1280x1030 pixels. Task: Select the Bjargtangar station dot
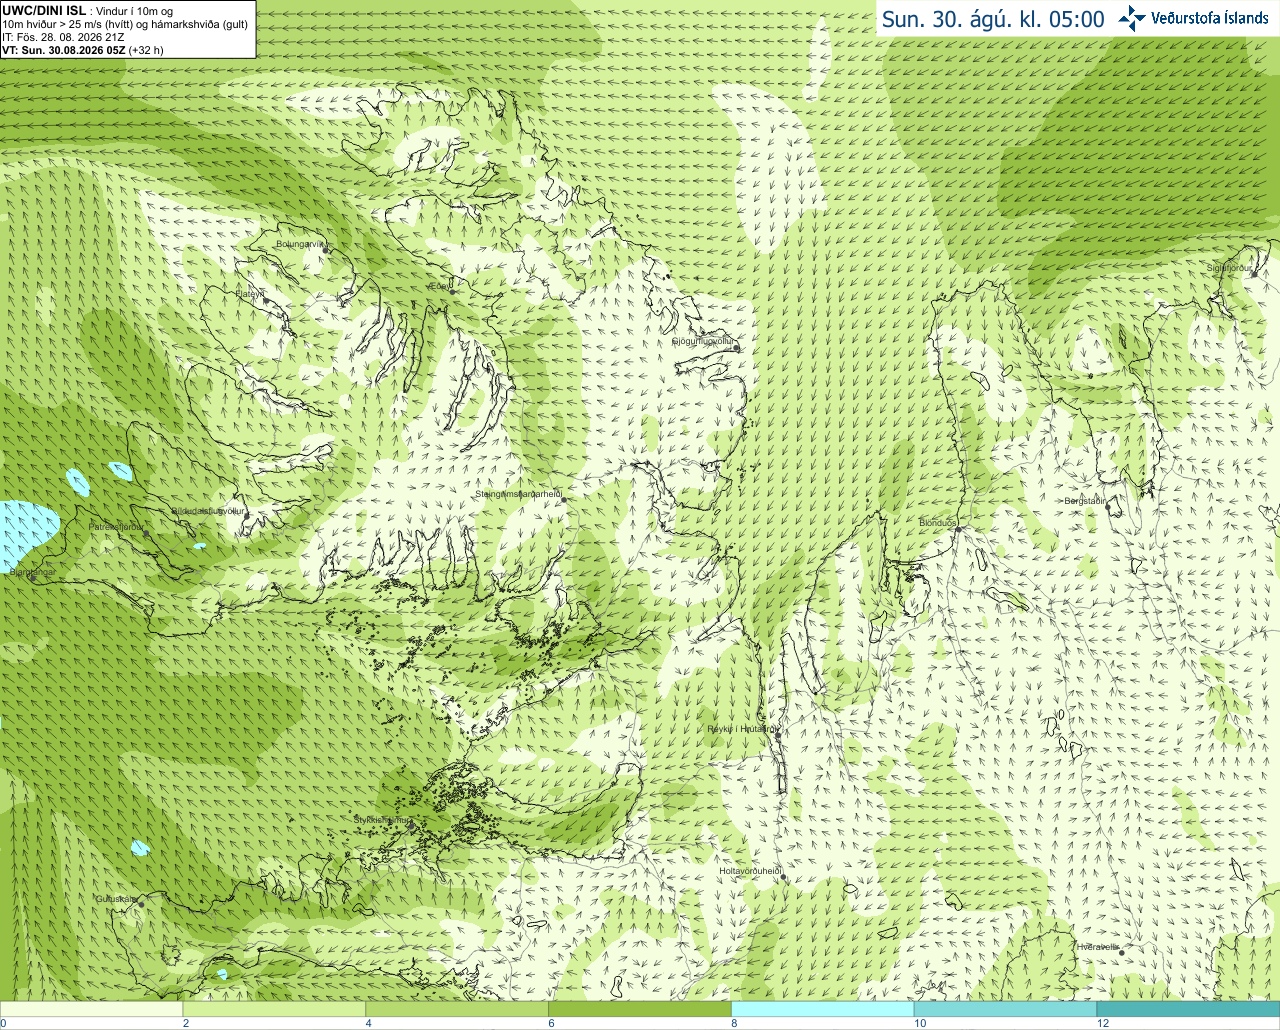click(34, 578)
